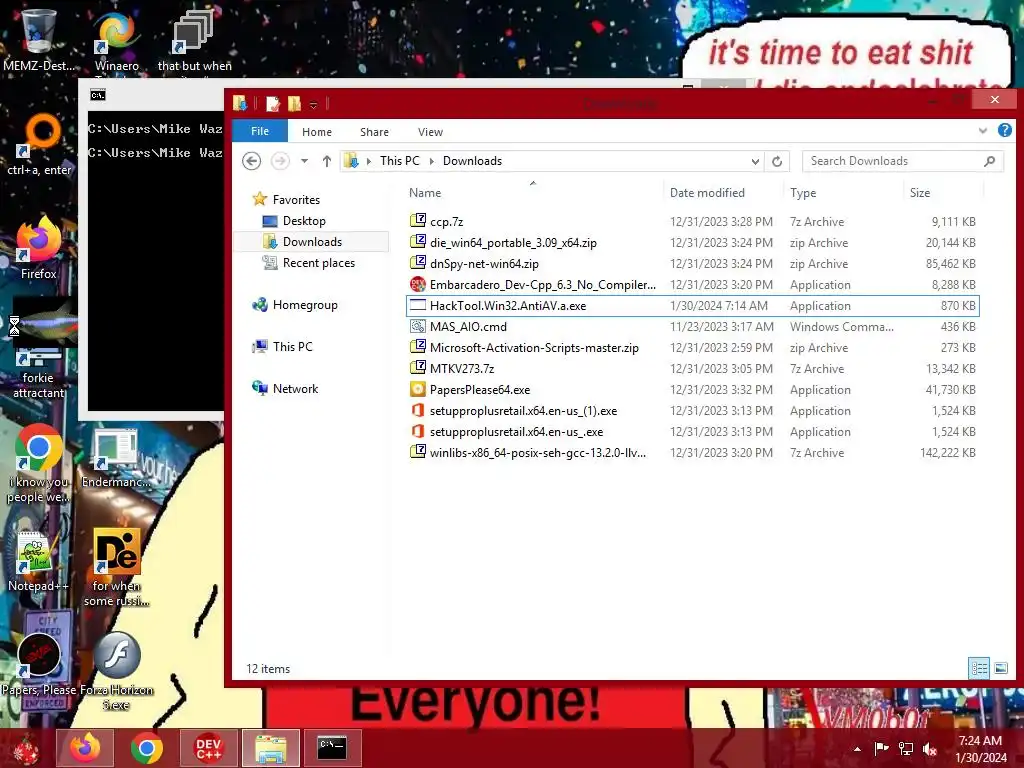Expand the ribbon with the chevron
The height and width of the screenshot is (768, 1024).
[x=982, y=131]
